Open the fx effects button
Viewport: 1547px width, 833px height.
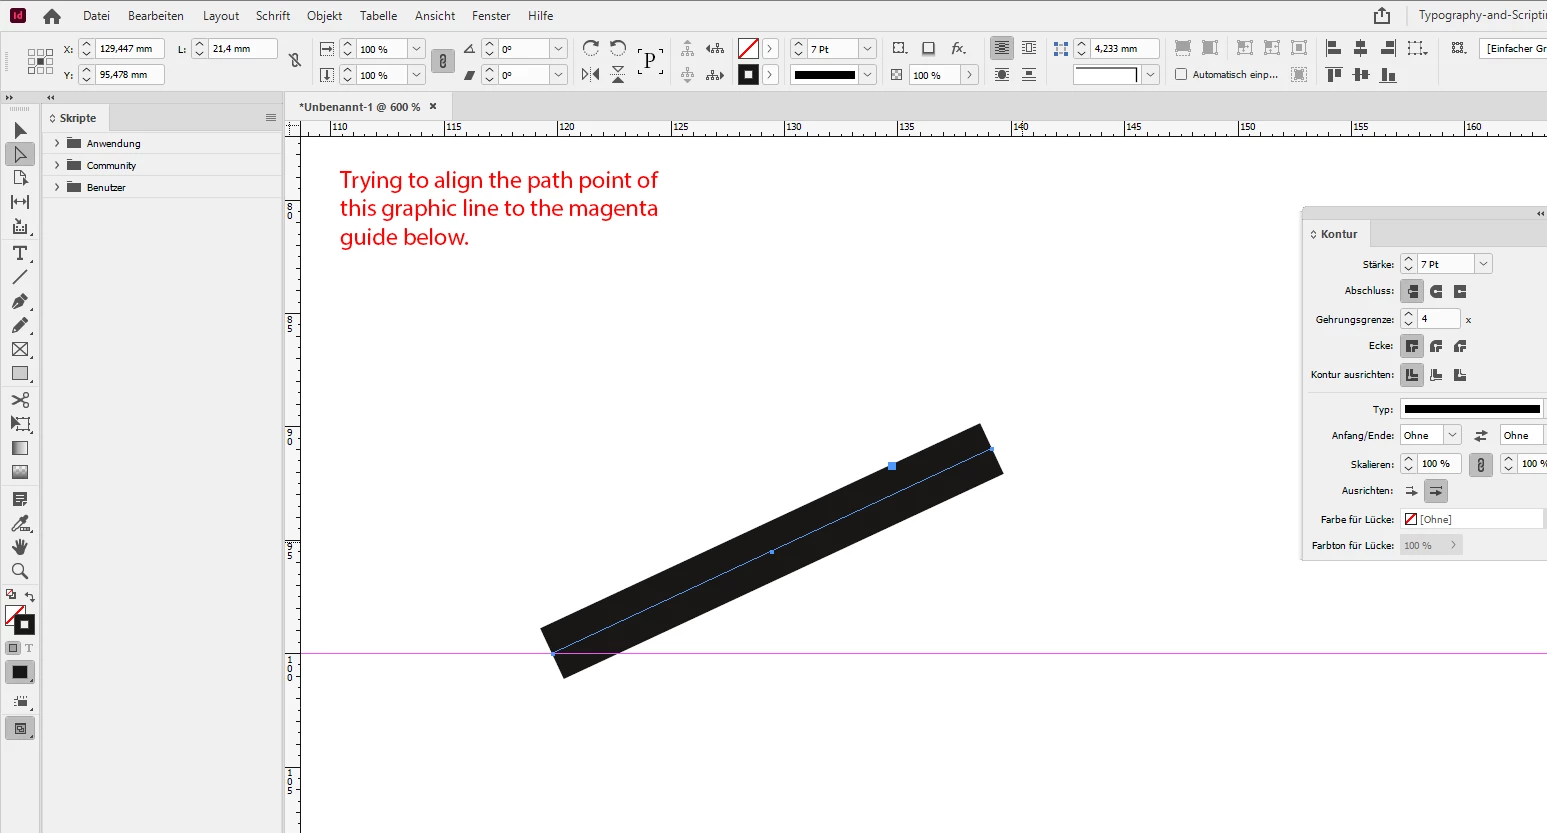tap(958, 48)
